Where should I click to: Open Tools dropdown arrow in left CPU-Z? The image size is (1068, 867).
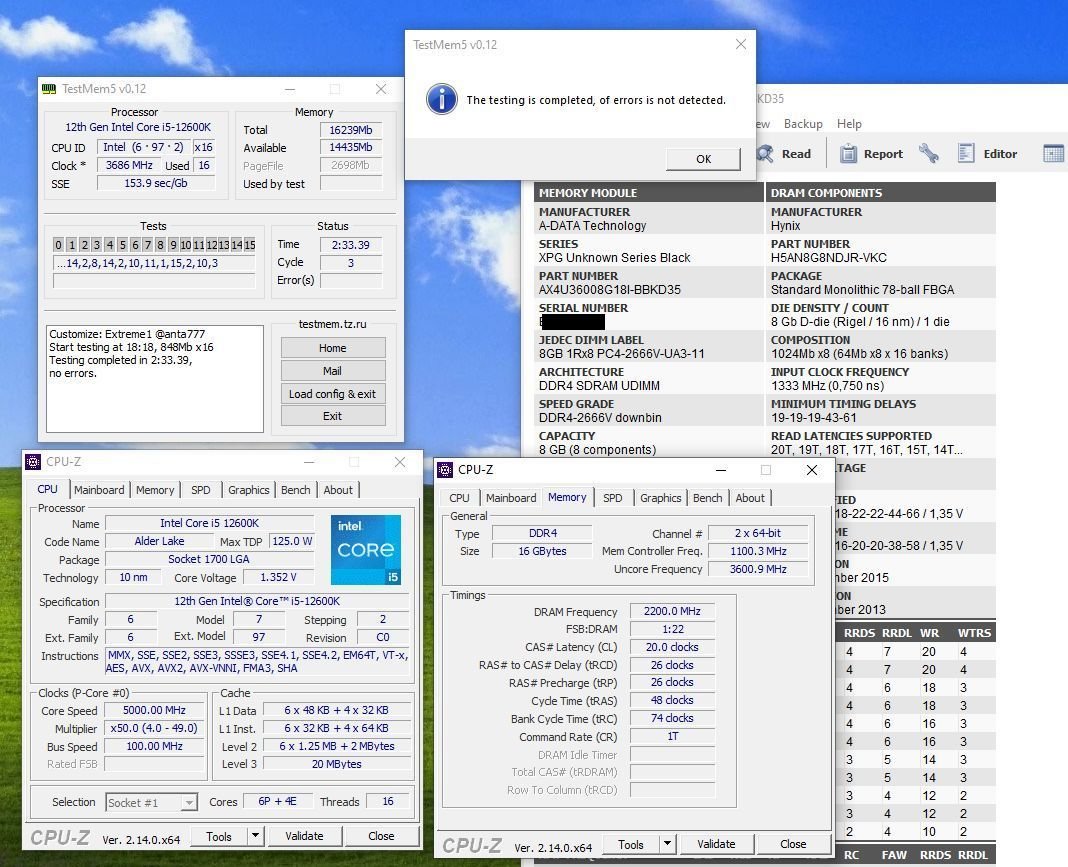(x=255, y=836)
